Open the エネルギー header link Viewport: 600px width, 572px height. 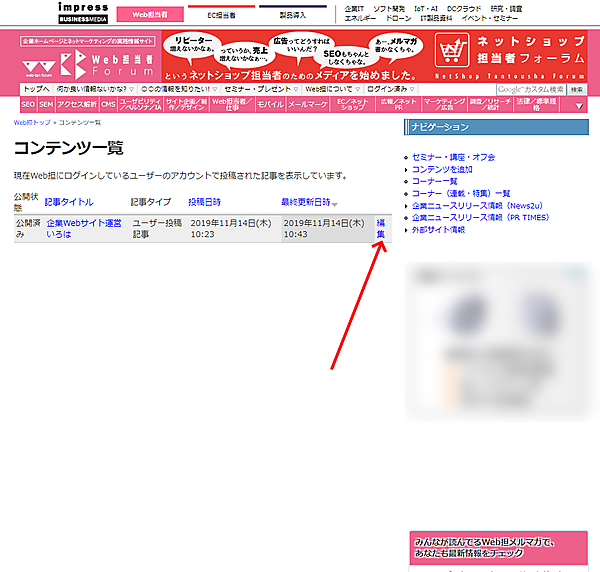point(360,18)
